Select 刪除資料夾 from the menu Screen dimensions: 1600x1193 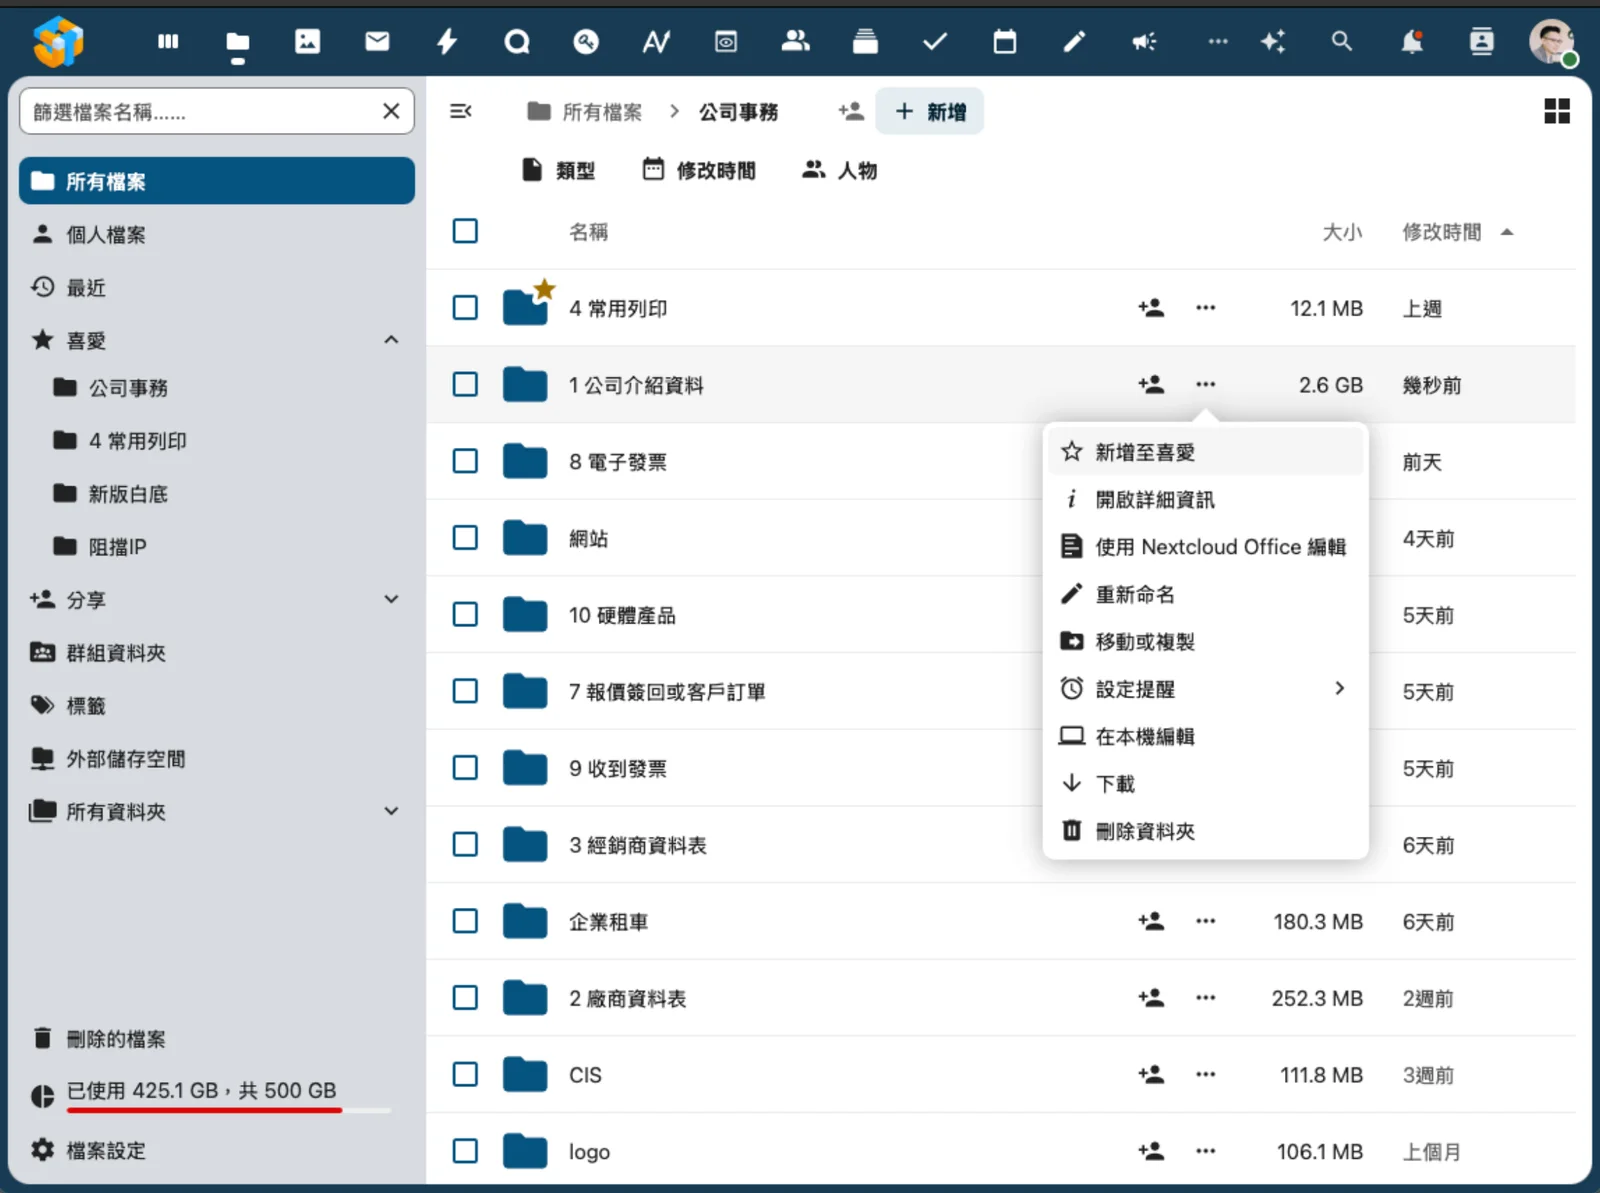tap(1205, 831)
